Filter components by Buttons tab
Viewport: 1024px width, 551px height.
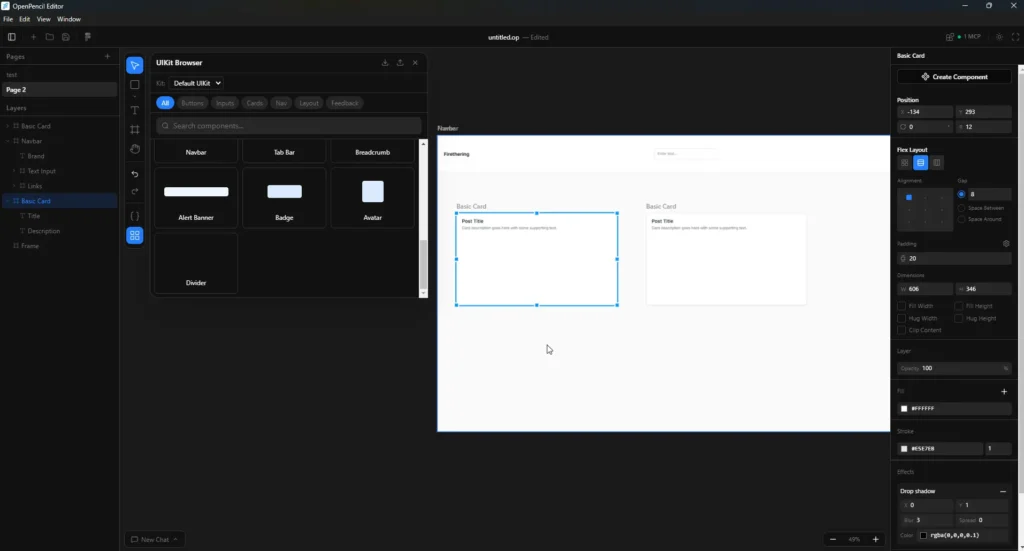coord(192,103)
